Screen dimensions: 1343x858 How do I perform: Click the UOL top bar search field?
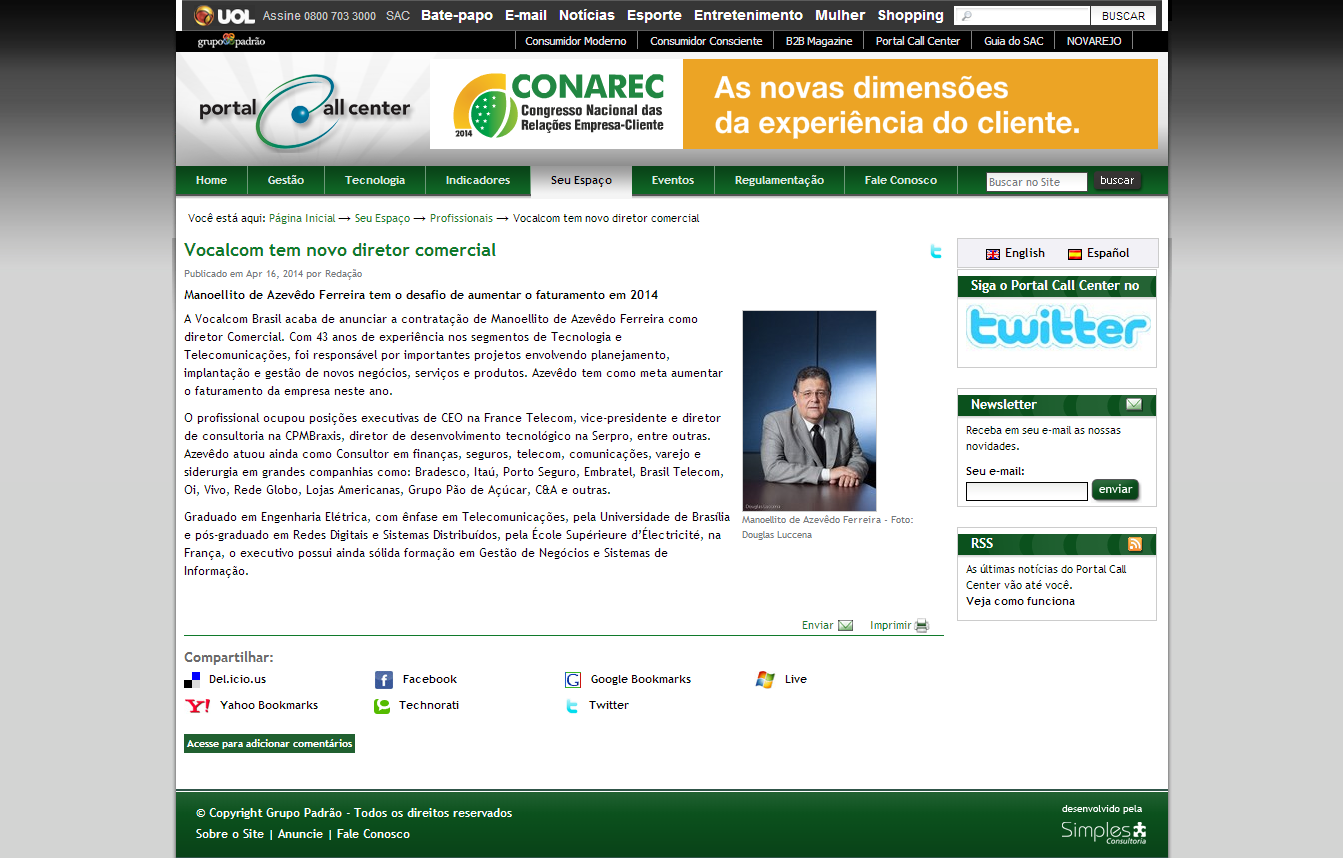point(1022,16)
